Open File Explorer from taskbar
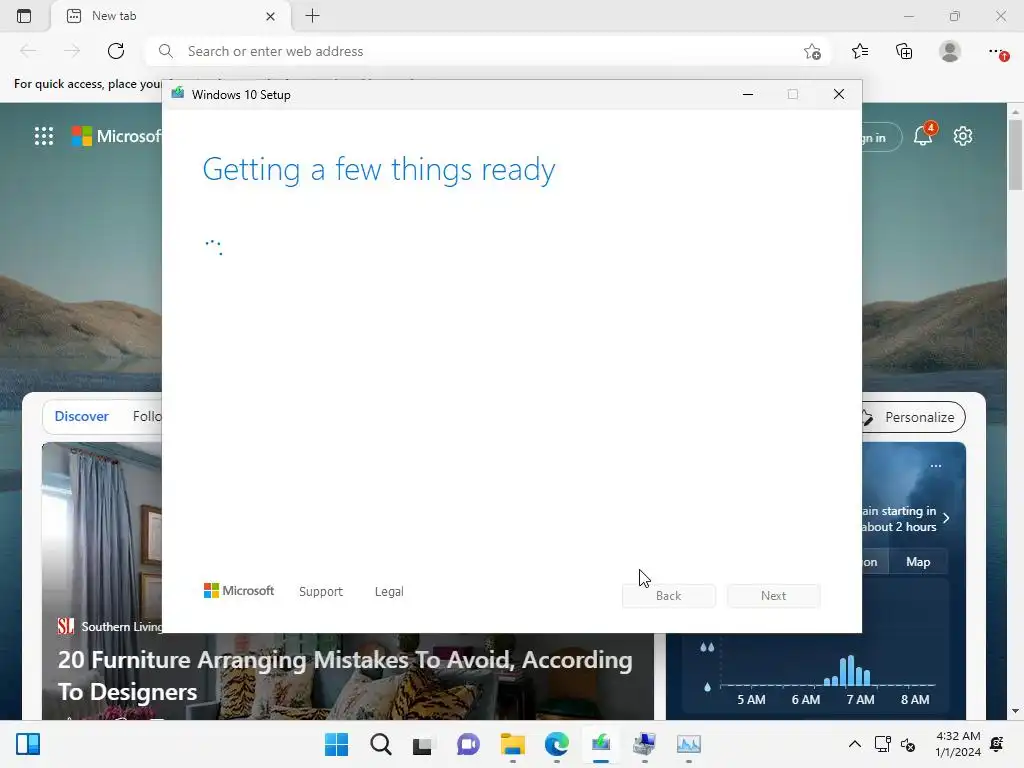 coord(513,744)
